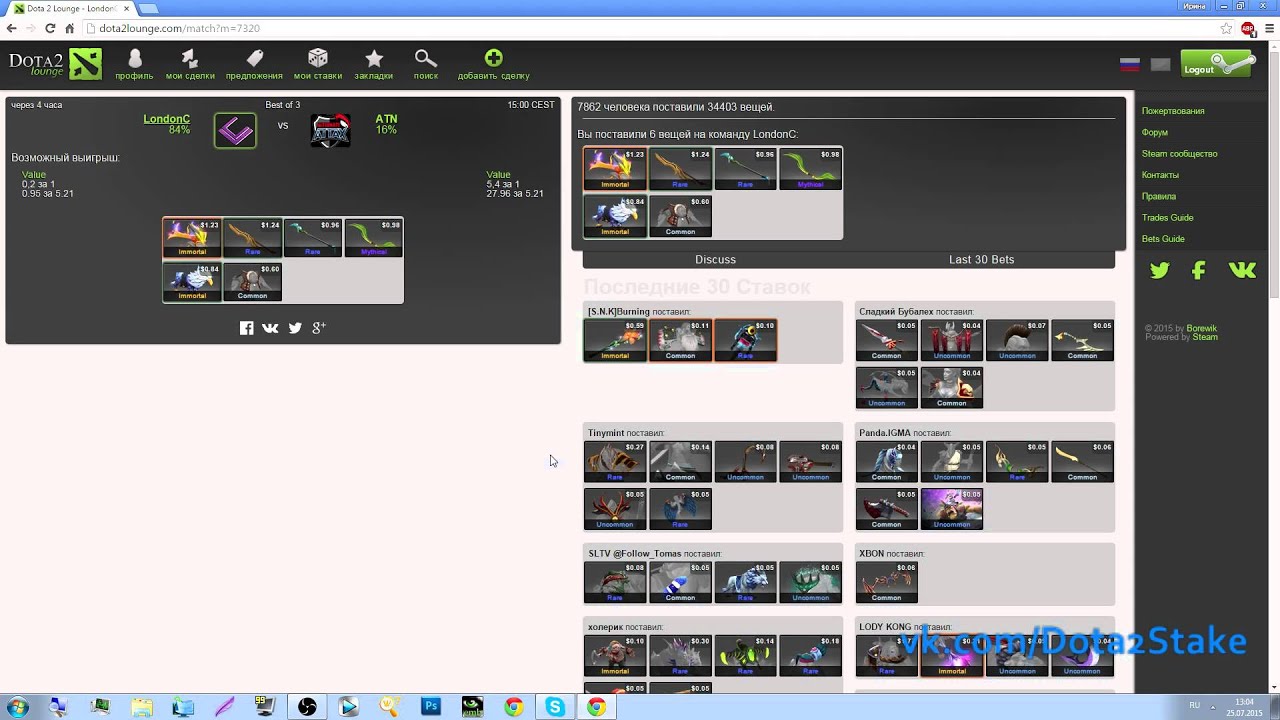Viewport: 1280px width, 720px height.
Task: Bookmark page with the star icon
Action: 1227,28
